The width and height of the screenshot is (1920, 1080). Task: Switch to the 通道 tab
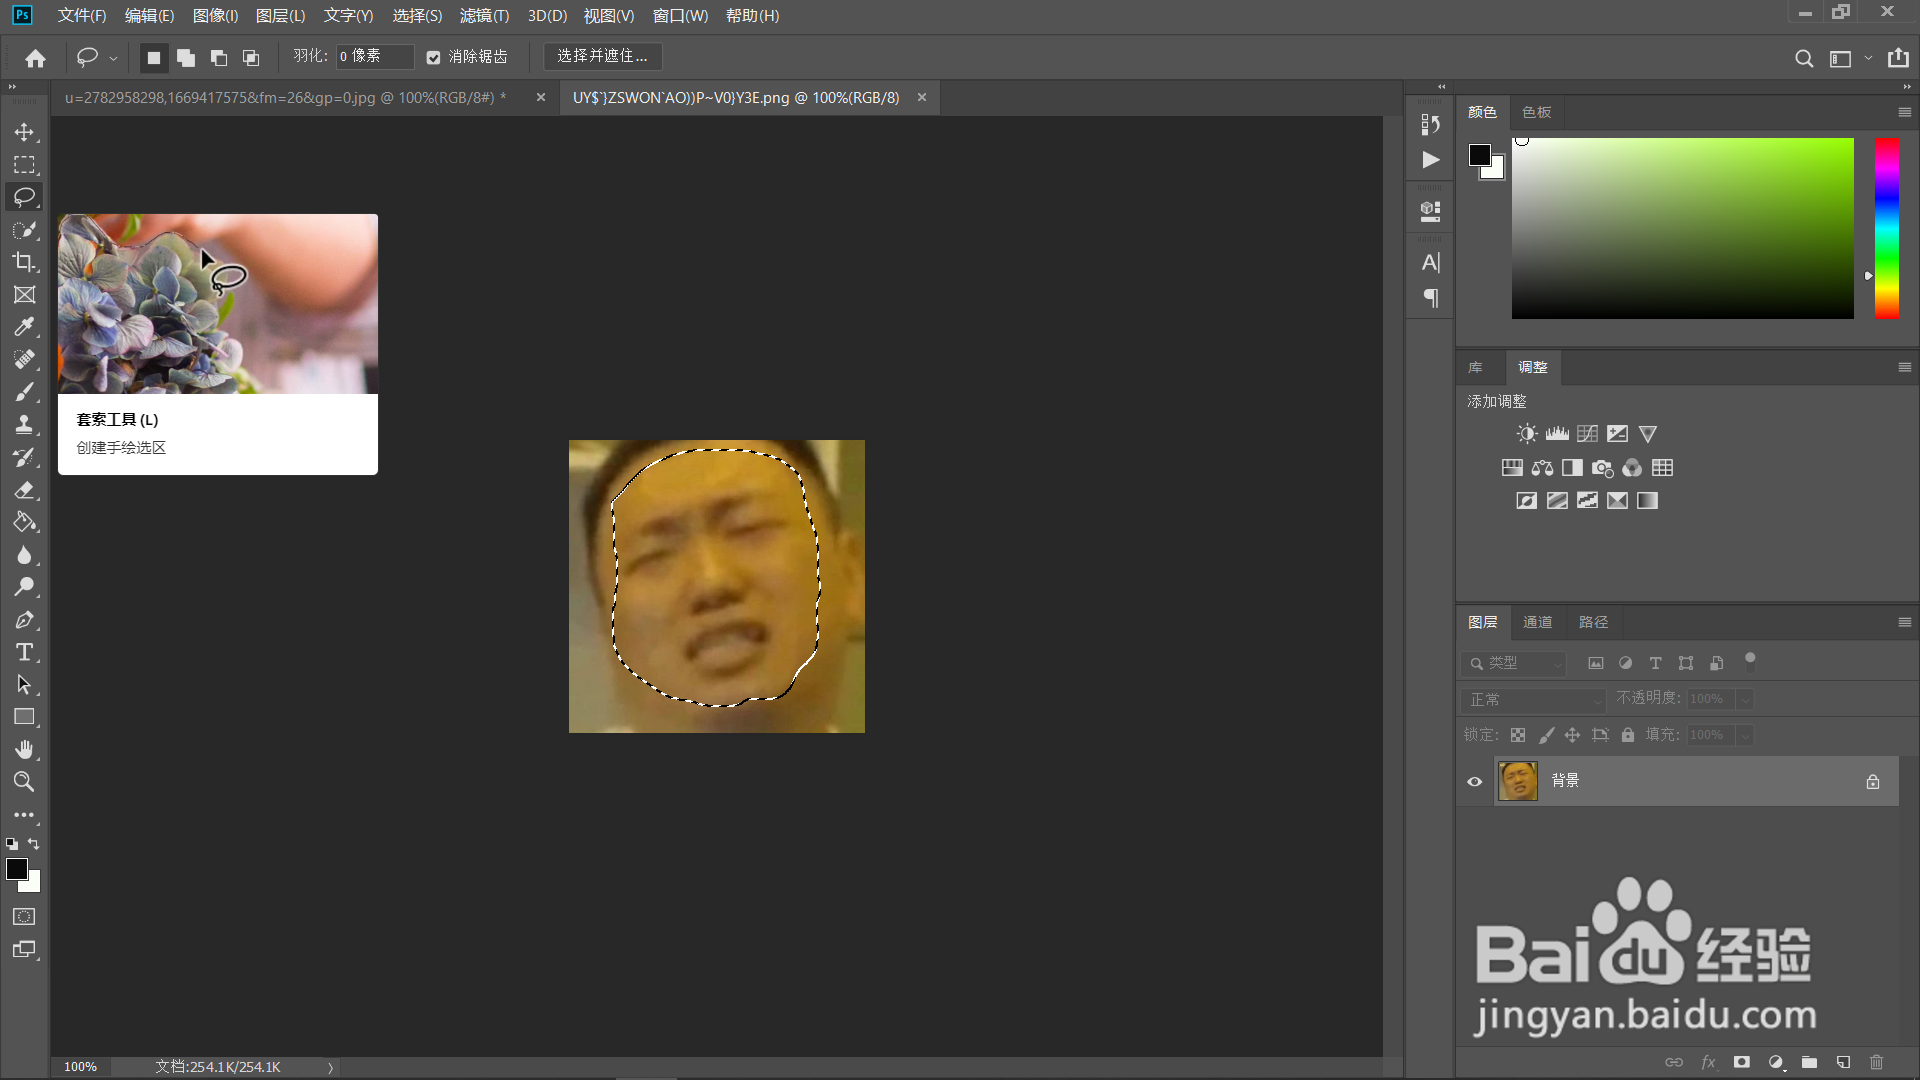pyautogui.click(x=1537, y=622)
